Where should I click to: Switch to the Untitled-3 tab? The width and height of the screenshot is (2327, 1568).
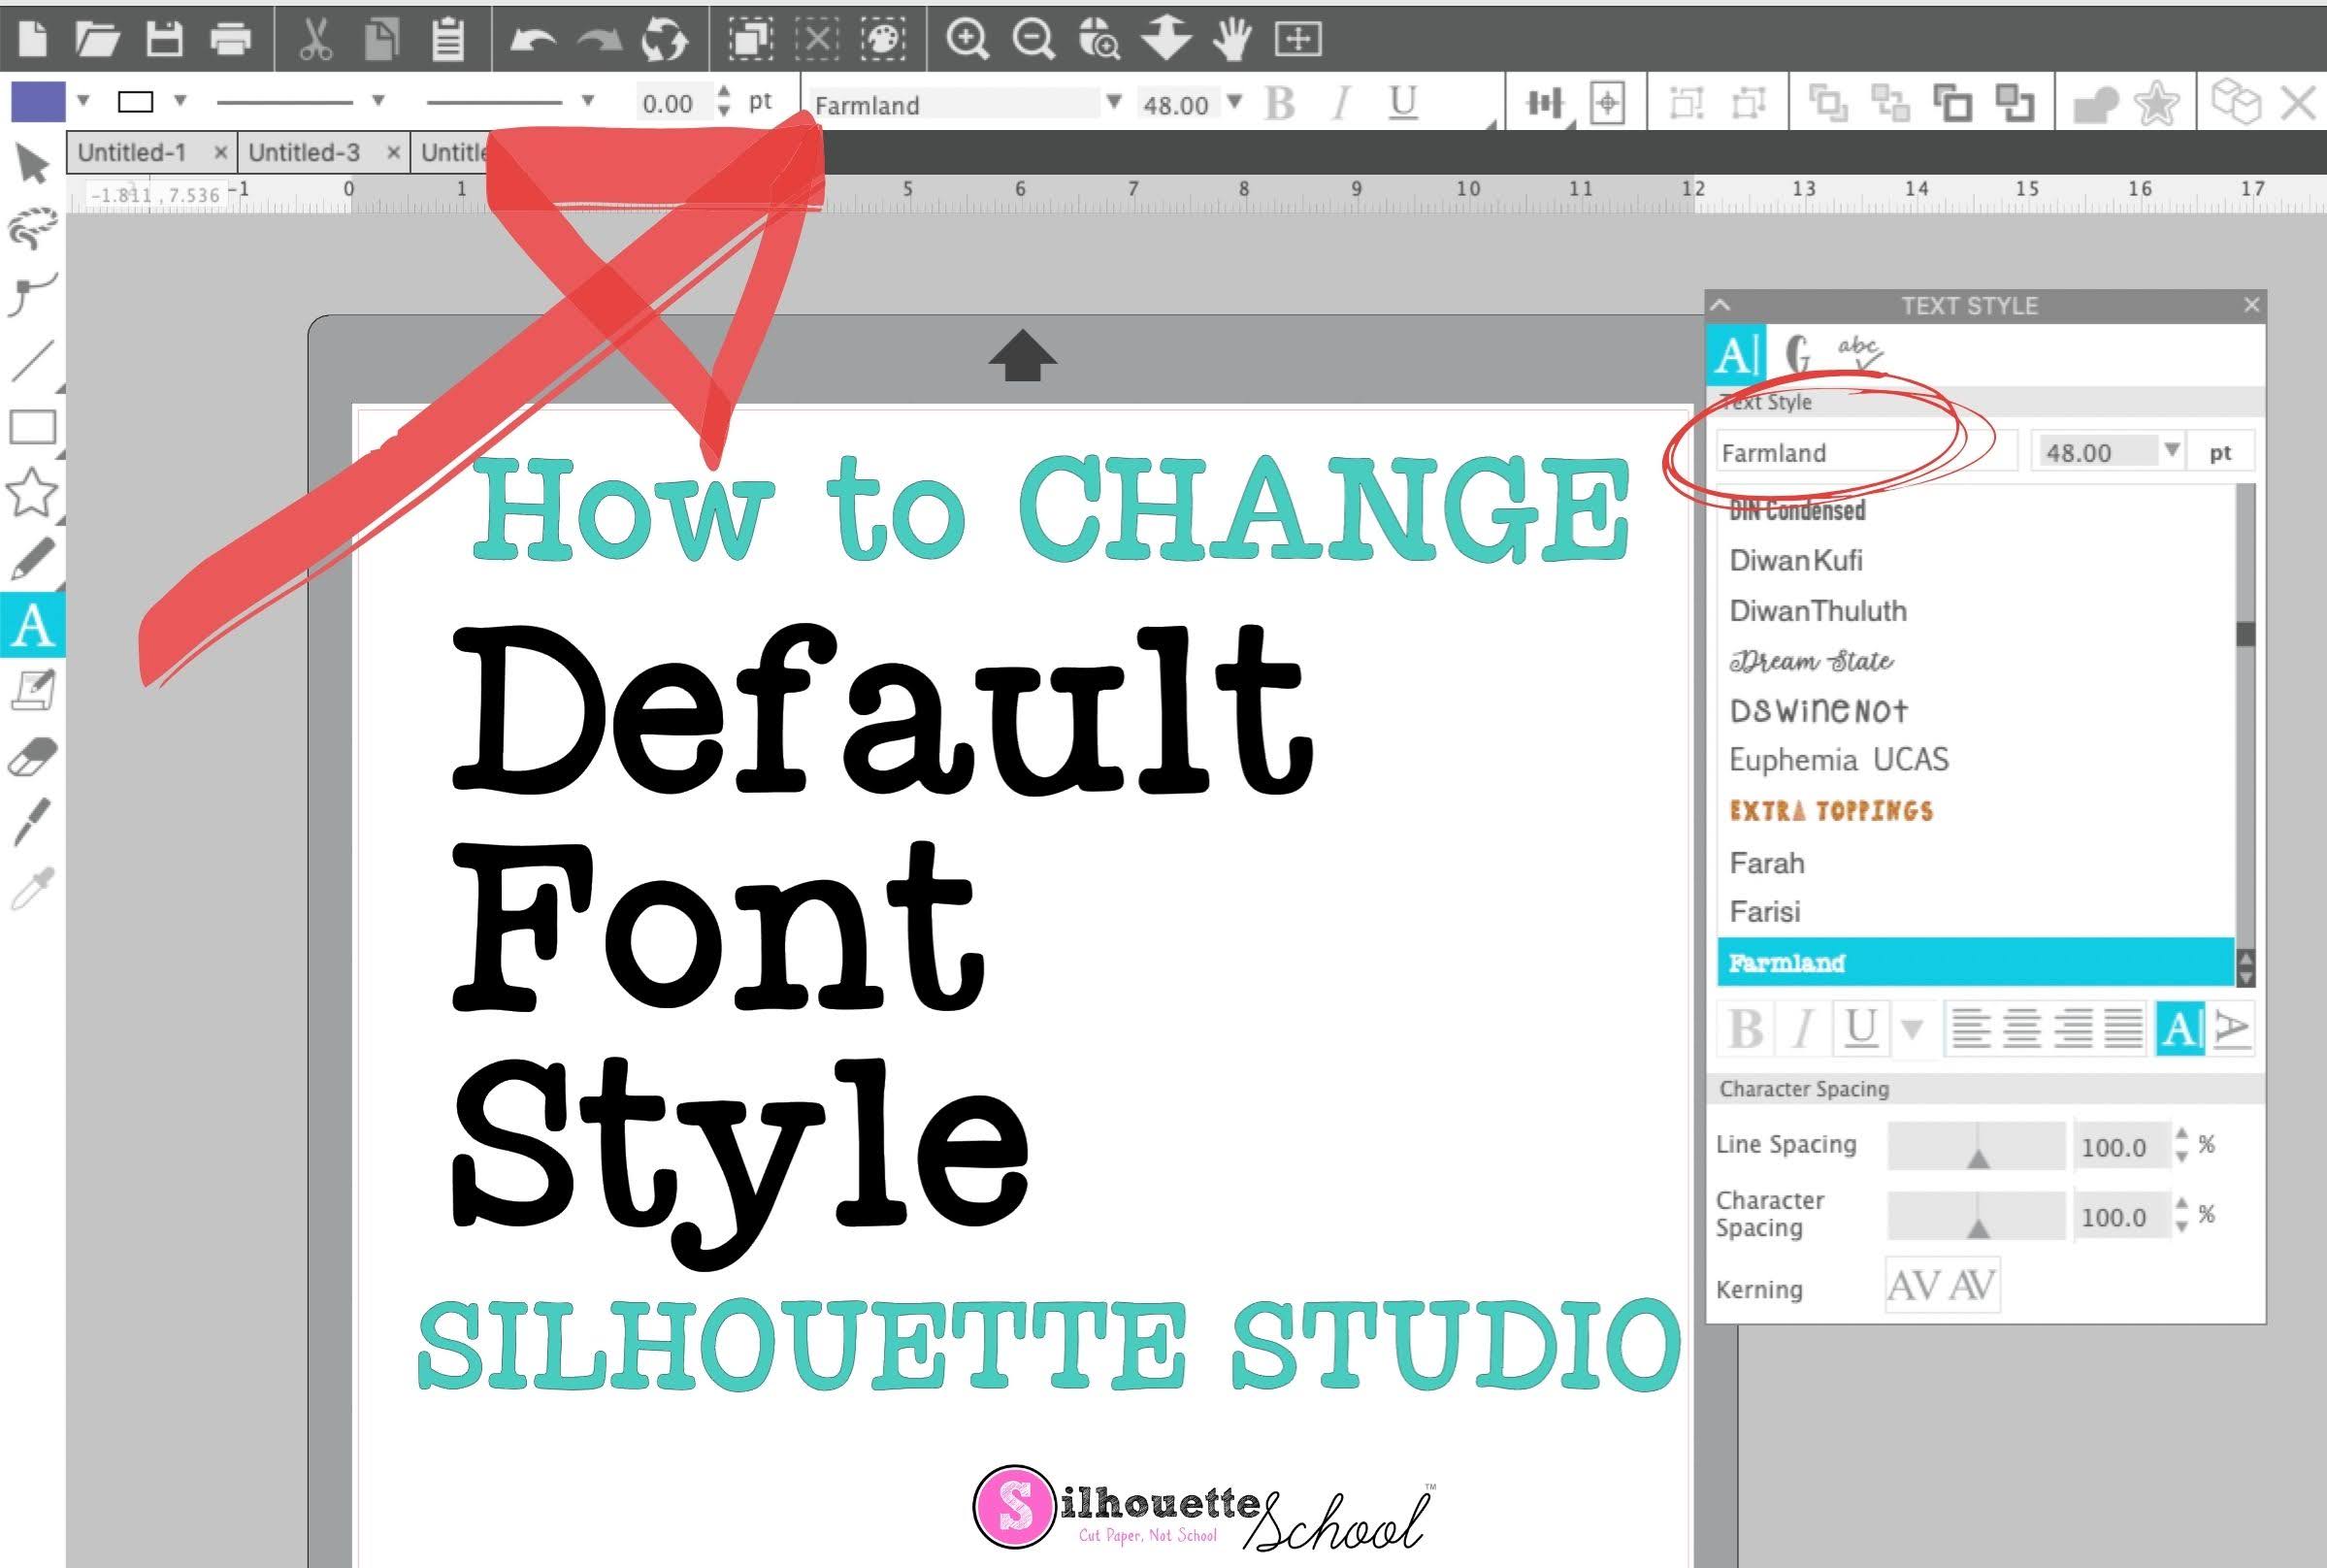(306, 152)
